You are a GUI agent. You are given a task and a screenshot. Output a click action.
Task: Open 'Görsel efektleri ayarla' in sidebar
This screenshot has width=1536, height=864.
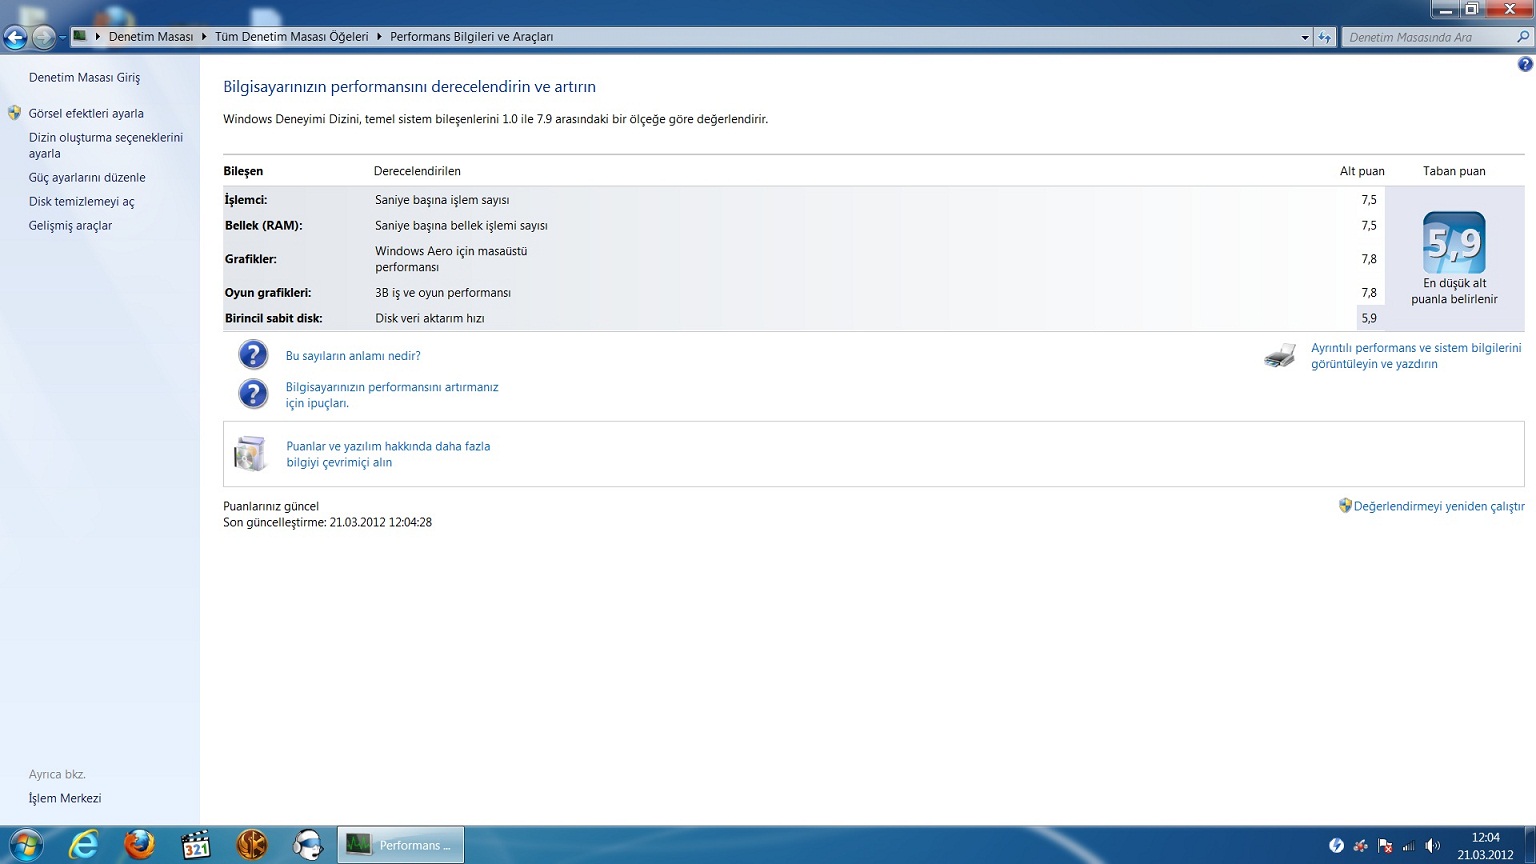(x=86, y=113)
